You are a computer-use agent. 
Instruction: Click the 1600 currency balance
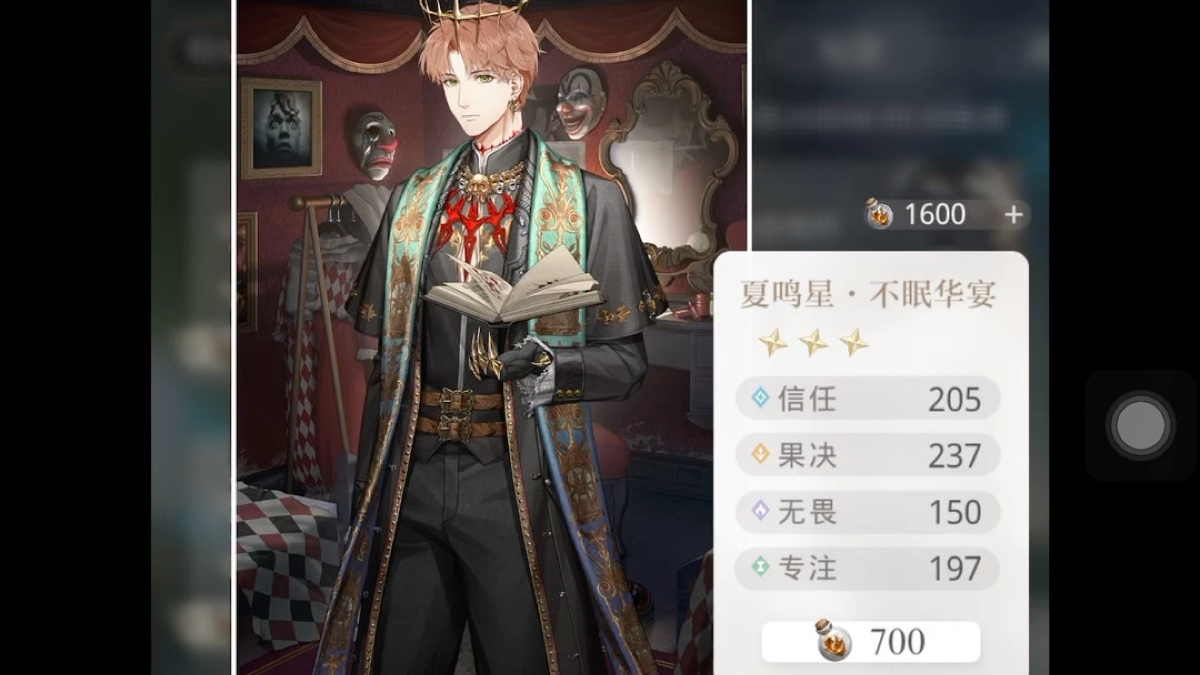pyautogui.click(x=935, y=214)
